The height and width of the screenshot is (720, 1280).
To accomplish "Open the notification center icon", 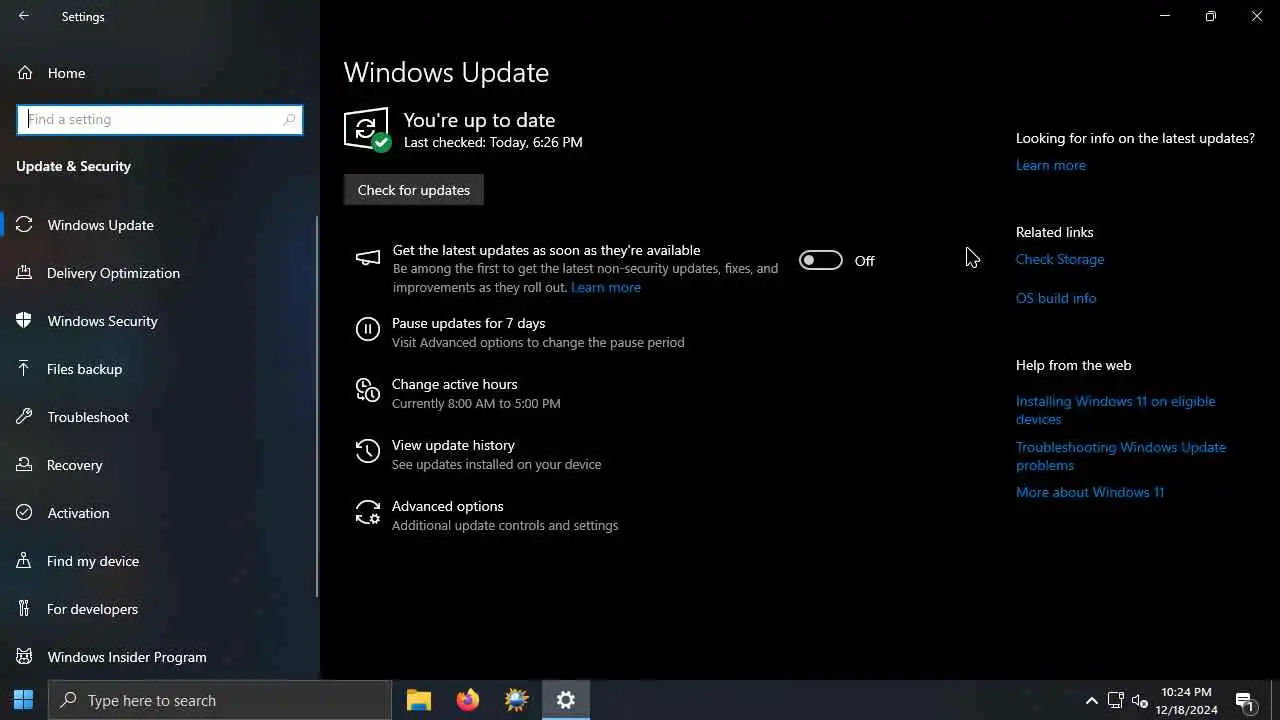I will (1245, 702).
